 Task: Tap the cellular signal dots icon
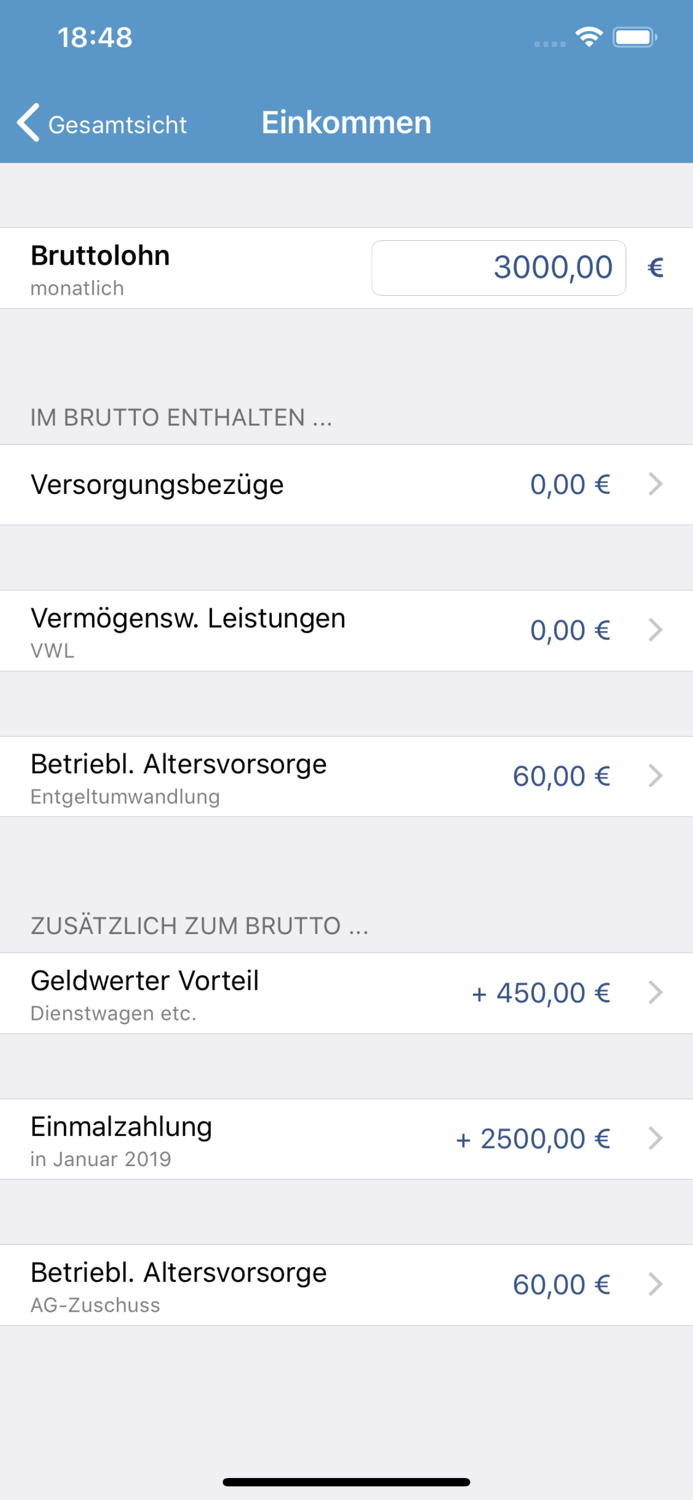[548, 42]
